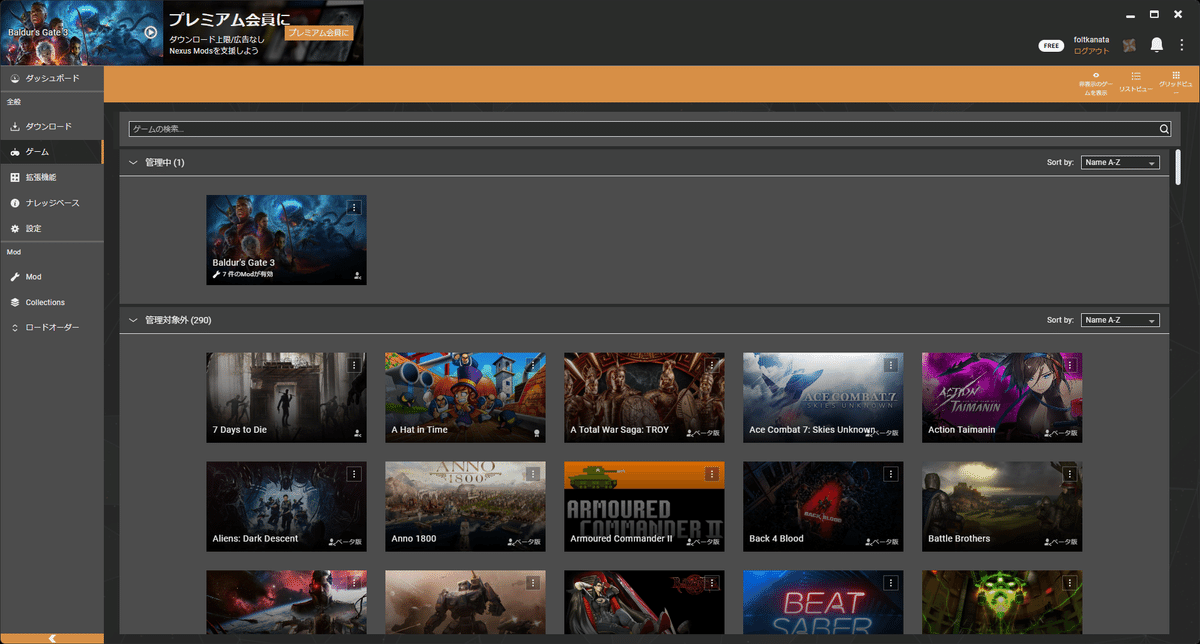Screen dimensions: 1200x644
Task: Open the notifications bell
Action: point(1156,45)
